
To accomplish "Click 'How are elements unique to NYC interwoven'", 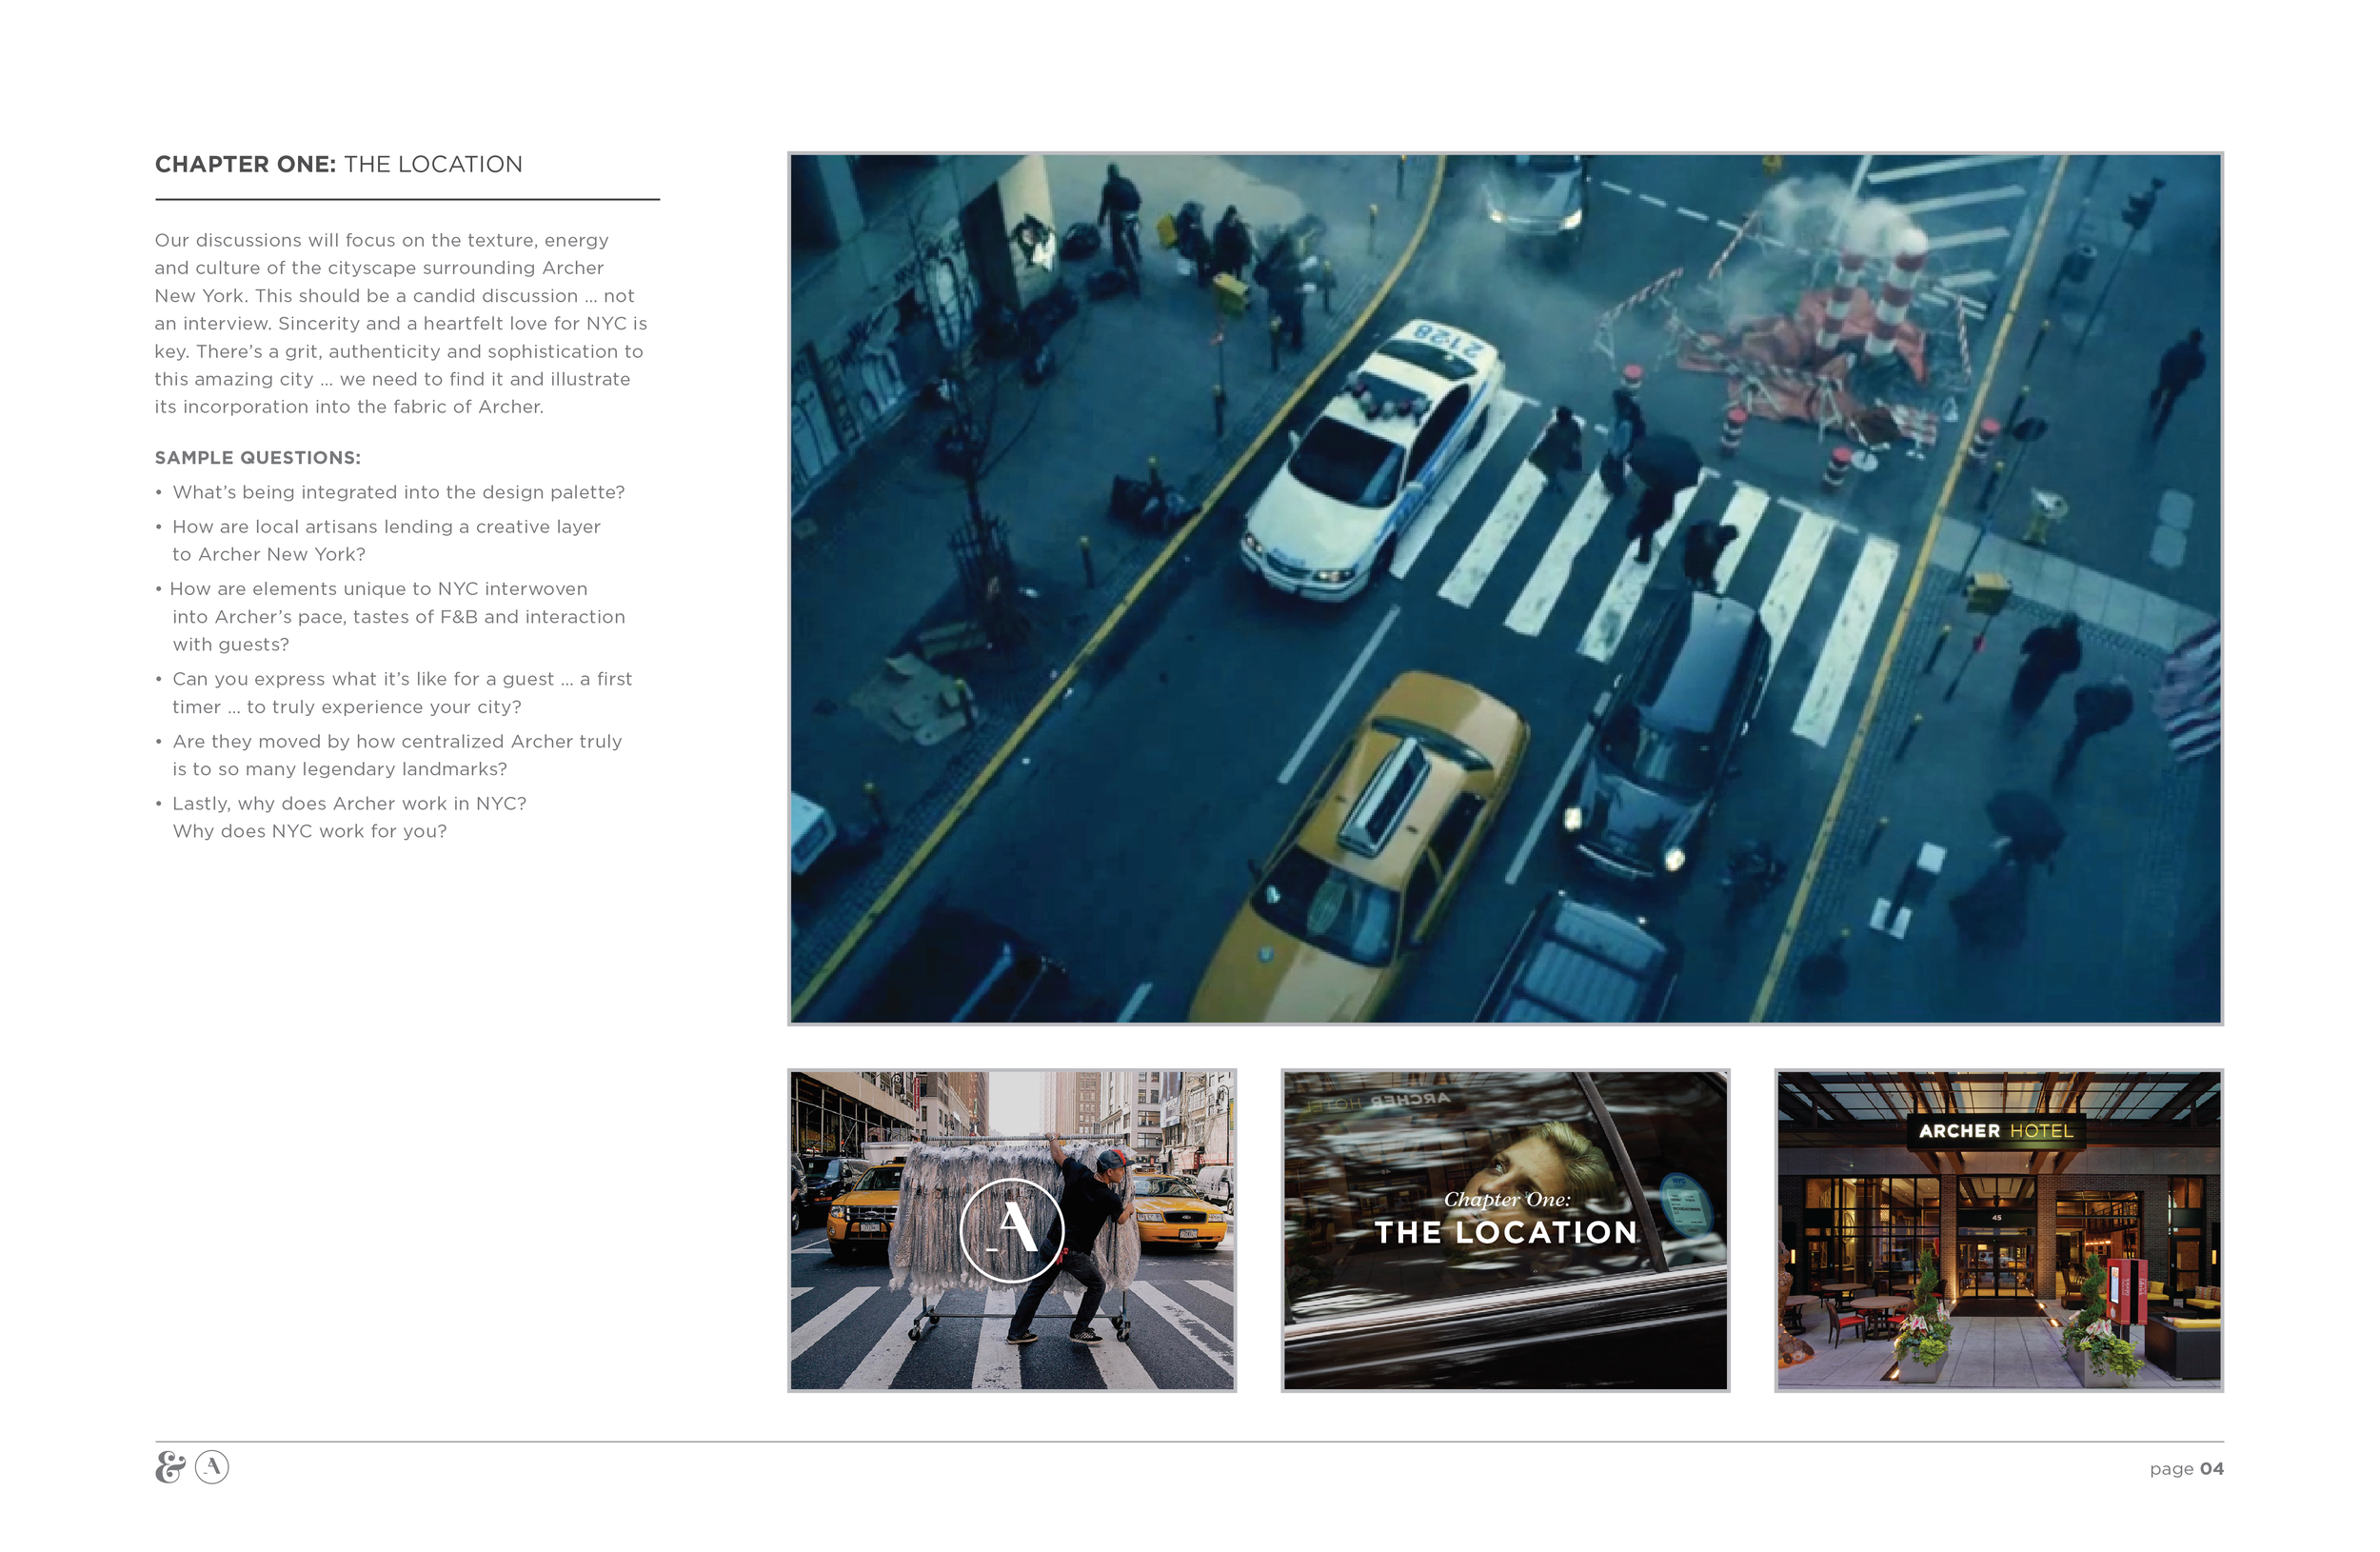I will pos(379,589).
